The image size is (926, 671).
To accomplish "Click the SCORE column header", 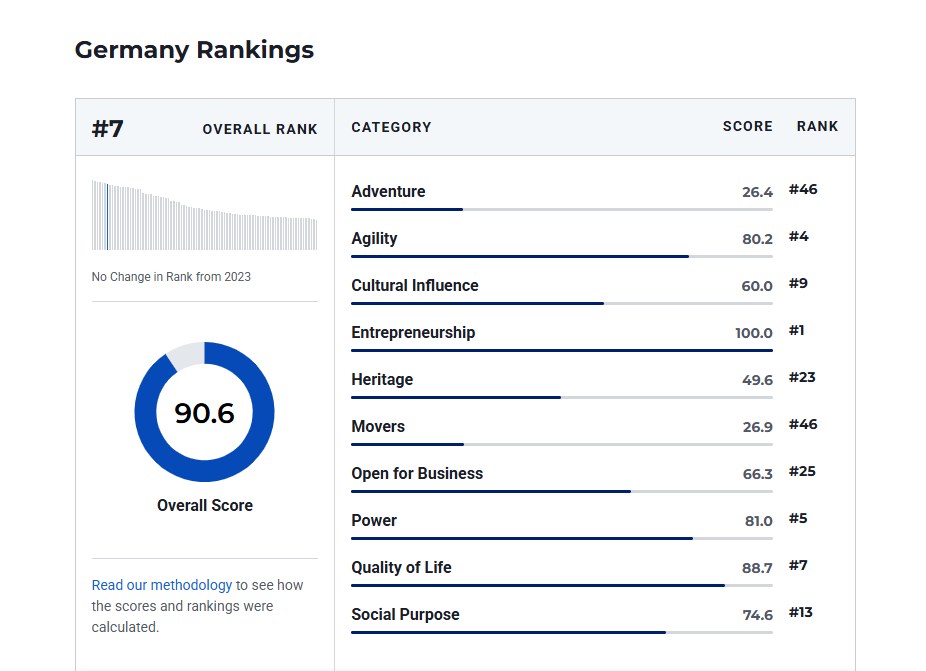I will point(747,127).
